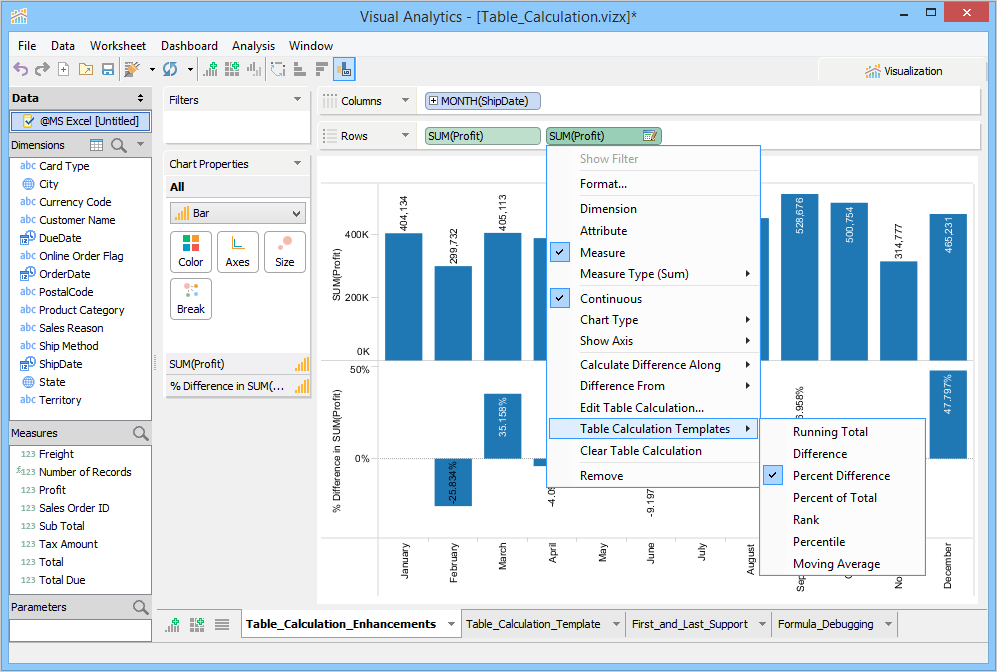The height and width of the screenshot is (672, 997).
Task: Select the All marks header
Action: [x=238, y=187]
